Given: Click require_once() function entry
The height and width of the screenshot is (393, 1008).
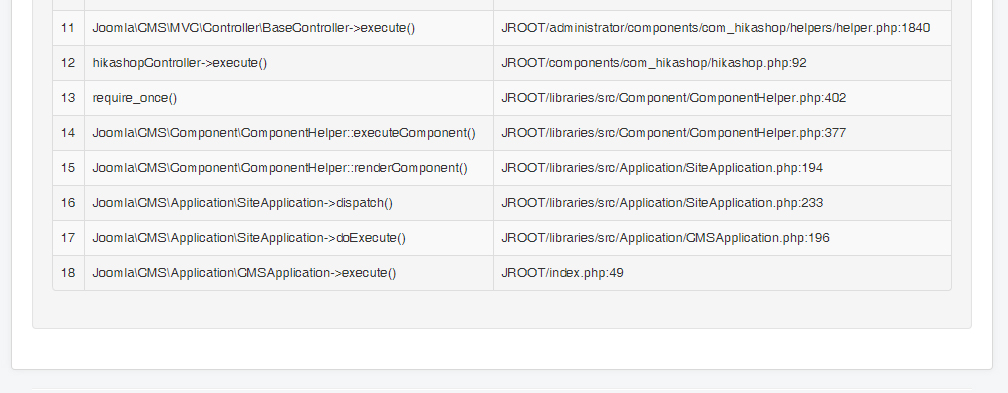Looking at the screenshot, I should [135, 98].
